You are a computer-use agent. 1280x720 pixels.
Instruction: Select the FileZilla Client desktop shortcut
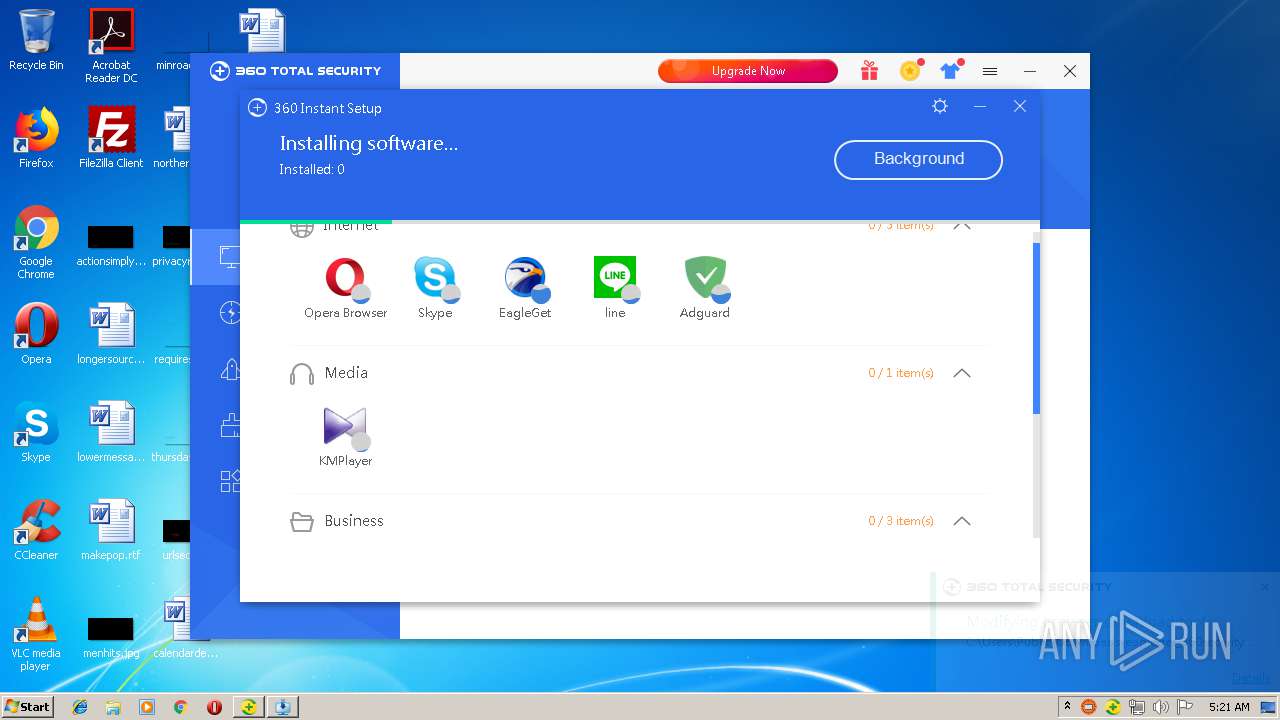(x=111, y=138)
